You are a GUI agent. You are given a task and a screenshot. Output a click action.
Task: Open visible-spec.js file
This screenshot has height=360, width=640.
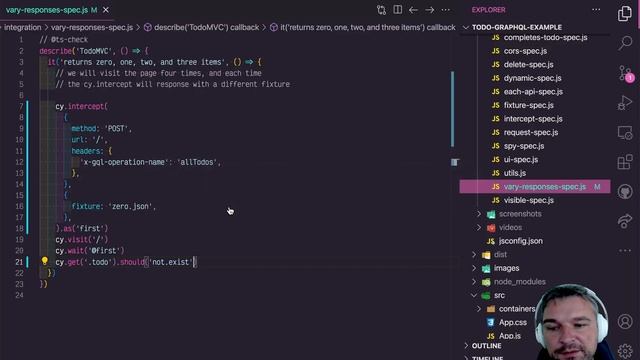click(529, 200)
